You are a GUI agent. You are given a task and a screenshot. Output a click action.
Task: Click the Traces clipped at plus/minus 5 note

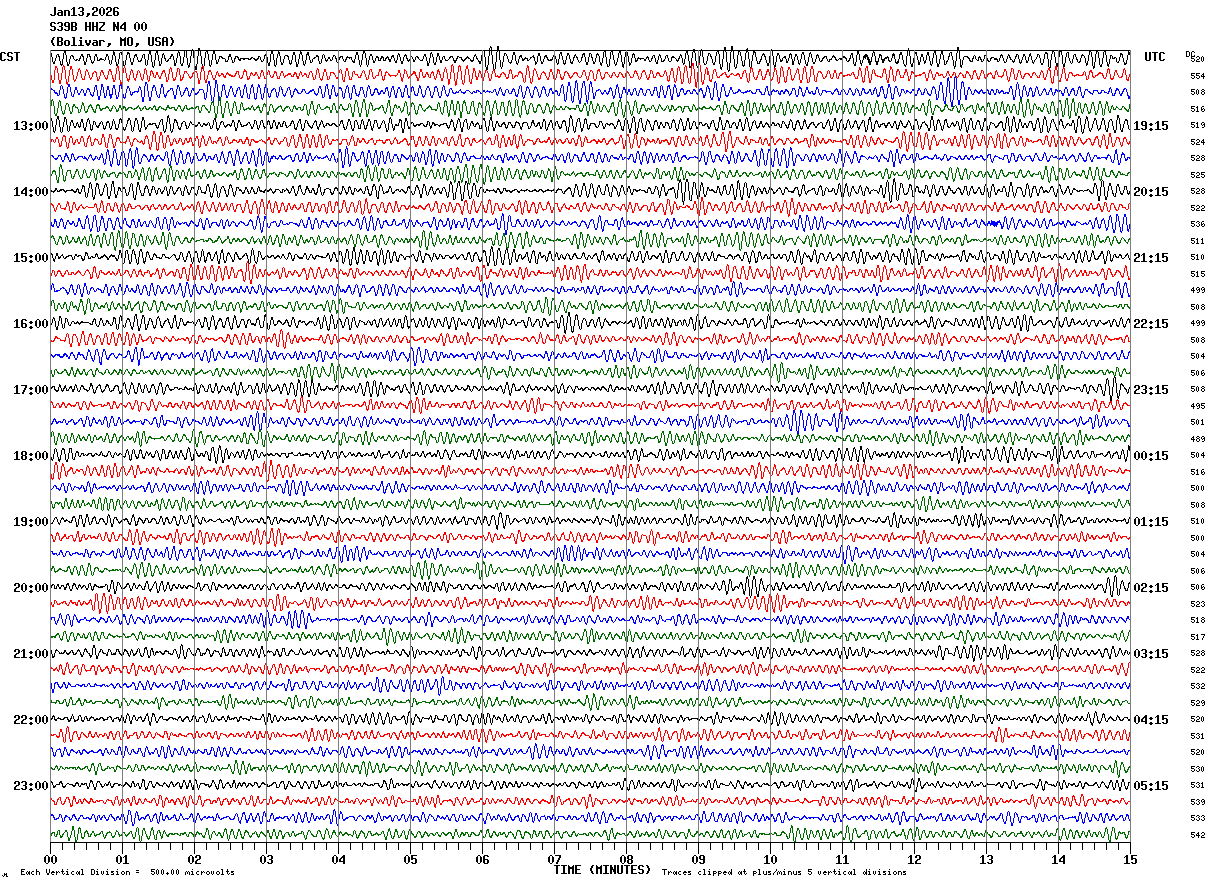pyautogui.click(x=784, y=873)
